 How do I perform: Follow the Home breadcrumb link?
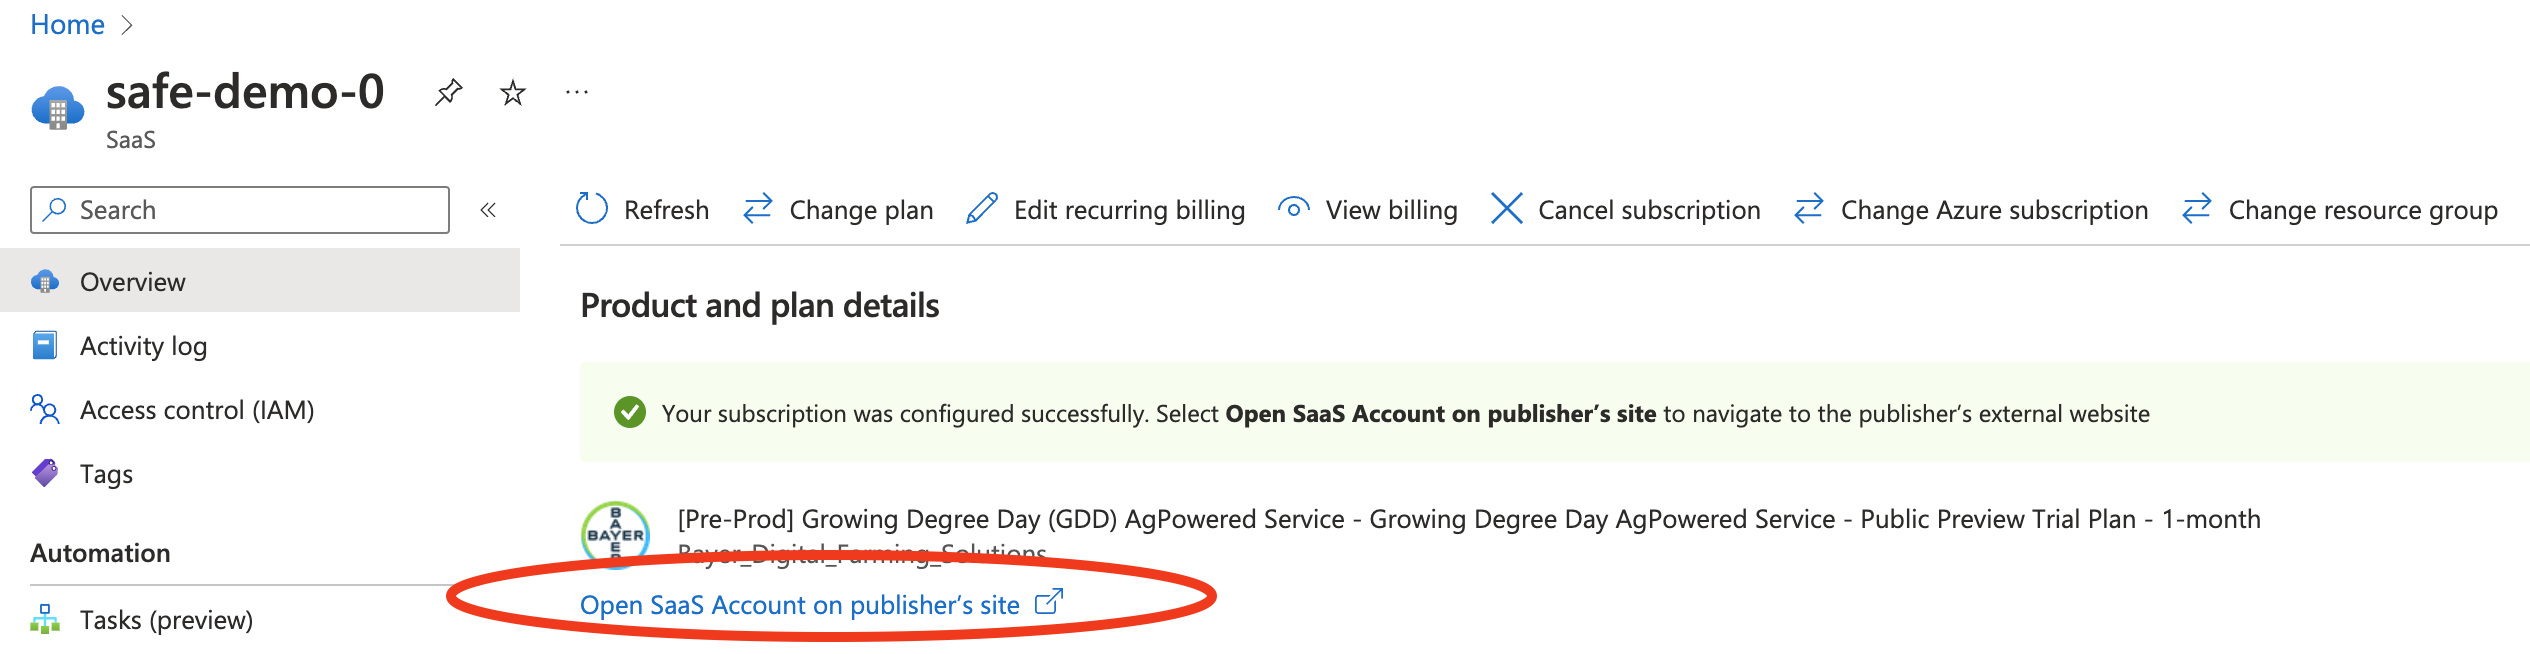coord(67,24)
